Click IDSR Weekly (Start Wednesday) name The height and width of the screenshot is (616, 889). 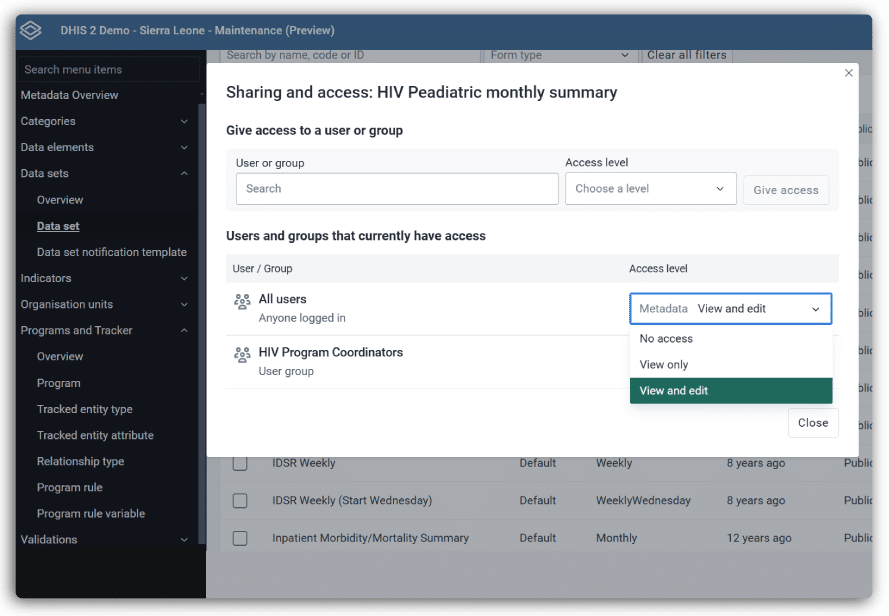(352, 501)
